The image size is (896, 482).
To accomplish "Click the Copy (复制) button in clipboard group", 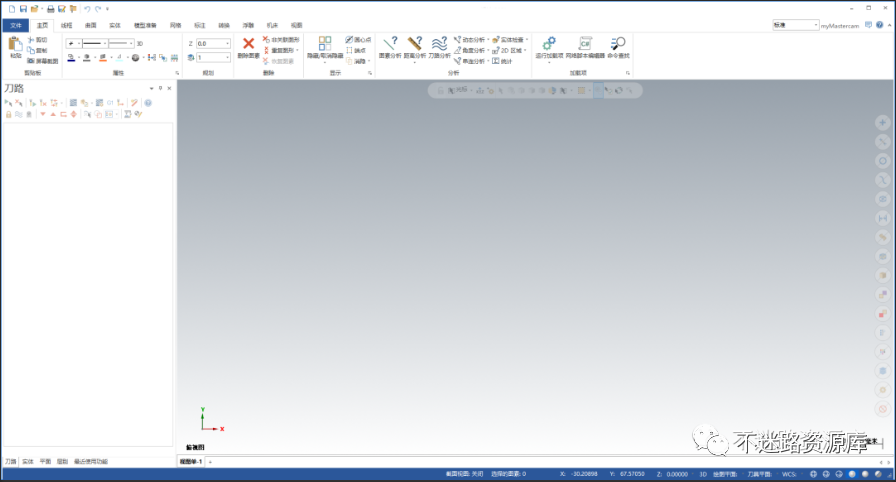I will pyautogui.click(x=38, y=50).
